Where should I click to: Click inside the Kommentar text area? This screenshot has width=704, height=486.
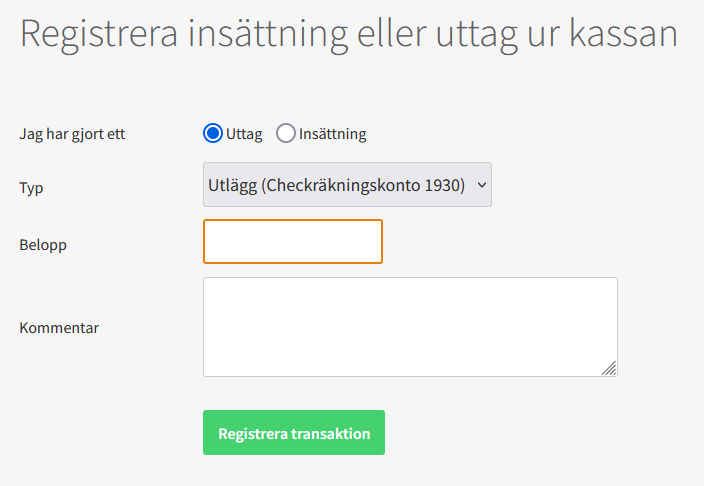[x=410, y=326]
